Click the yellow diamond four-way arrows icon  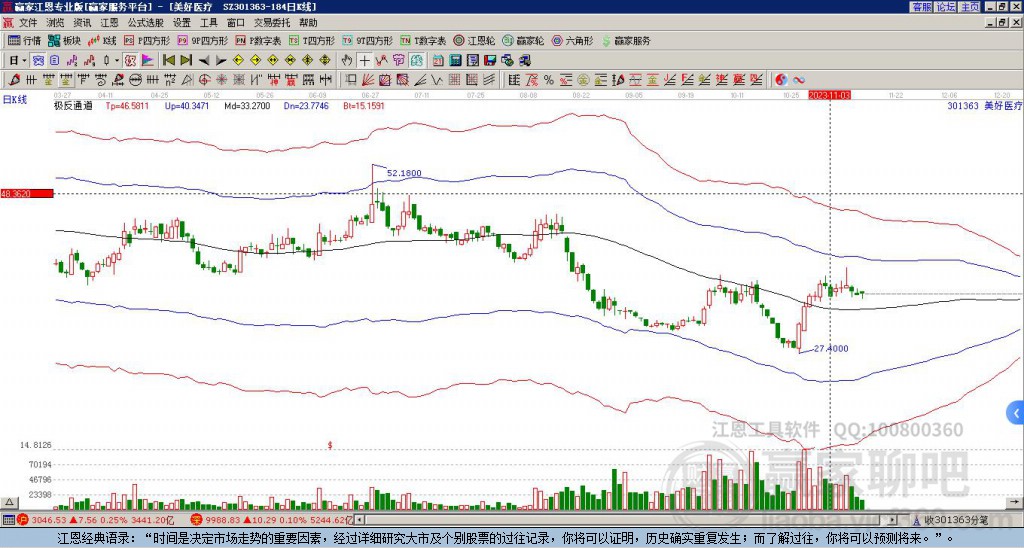click(325, 60)
